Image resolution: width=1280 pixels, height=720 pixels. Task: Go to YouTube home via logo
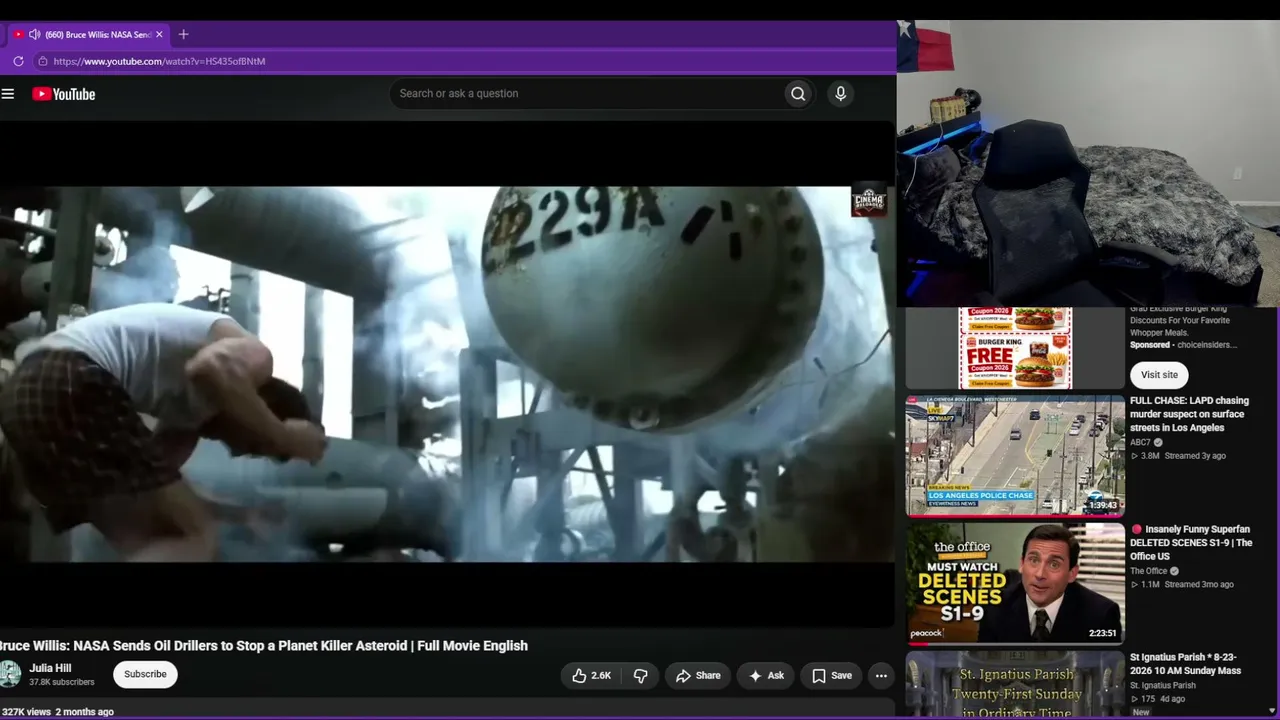(63, 94)
